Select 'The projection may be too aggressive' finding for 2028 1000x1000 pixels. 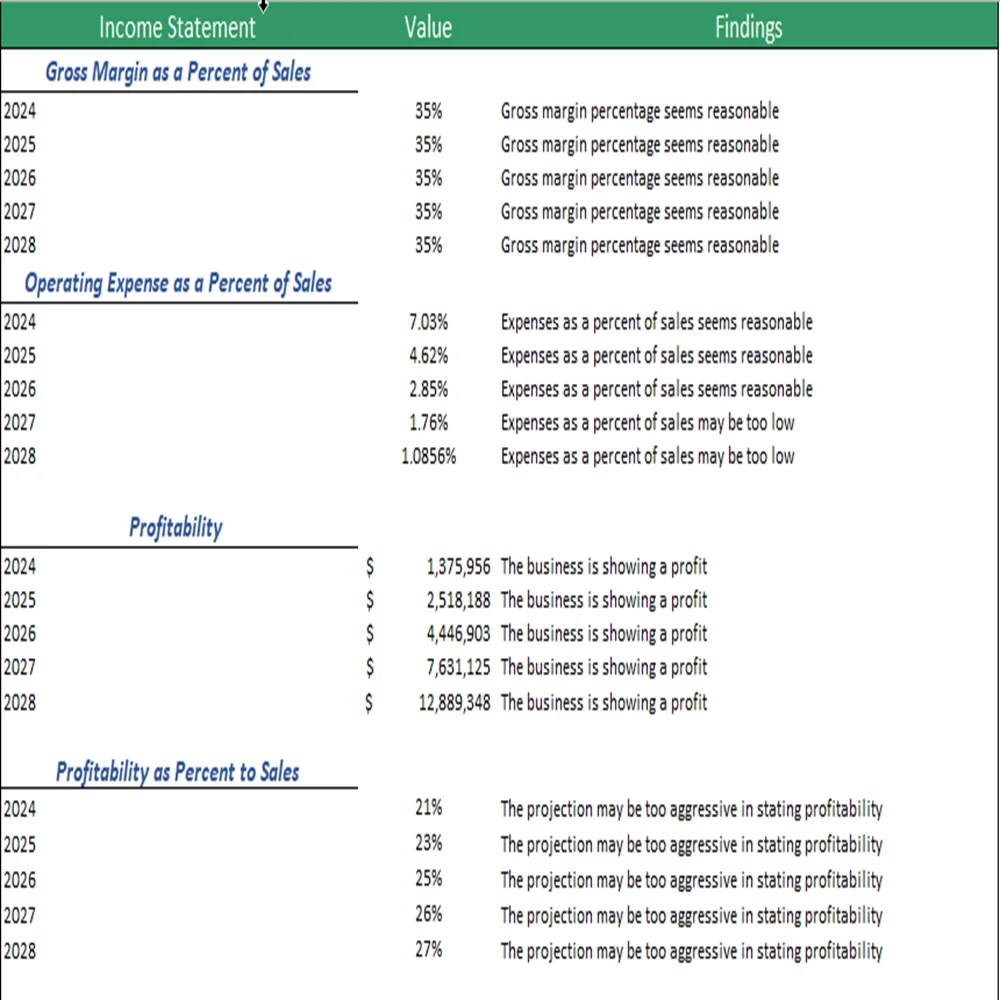[x=693, y=951]
